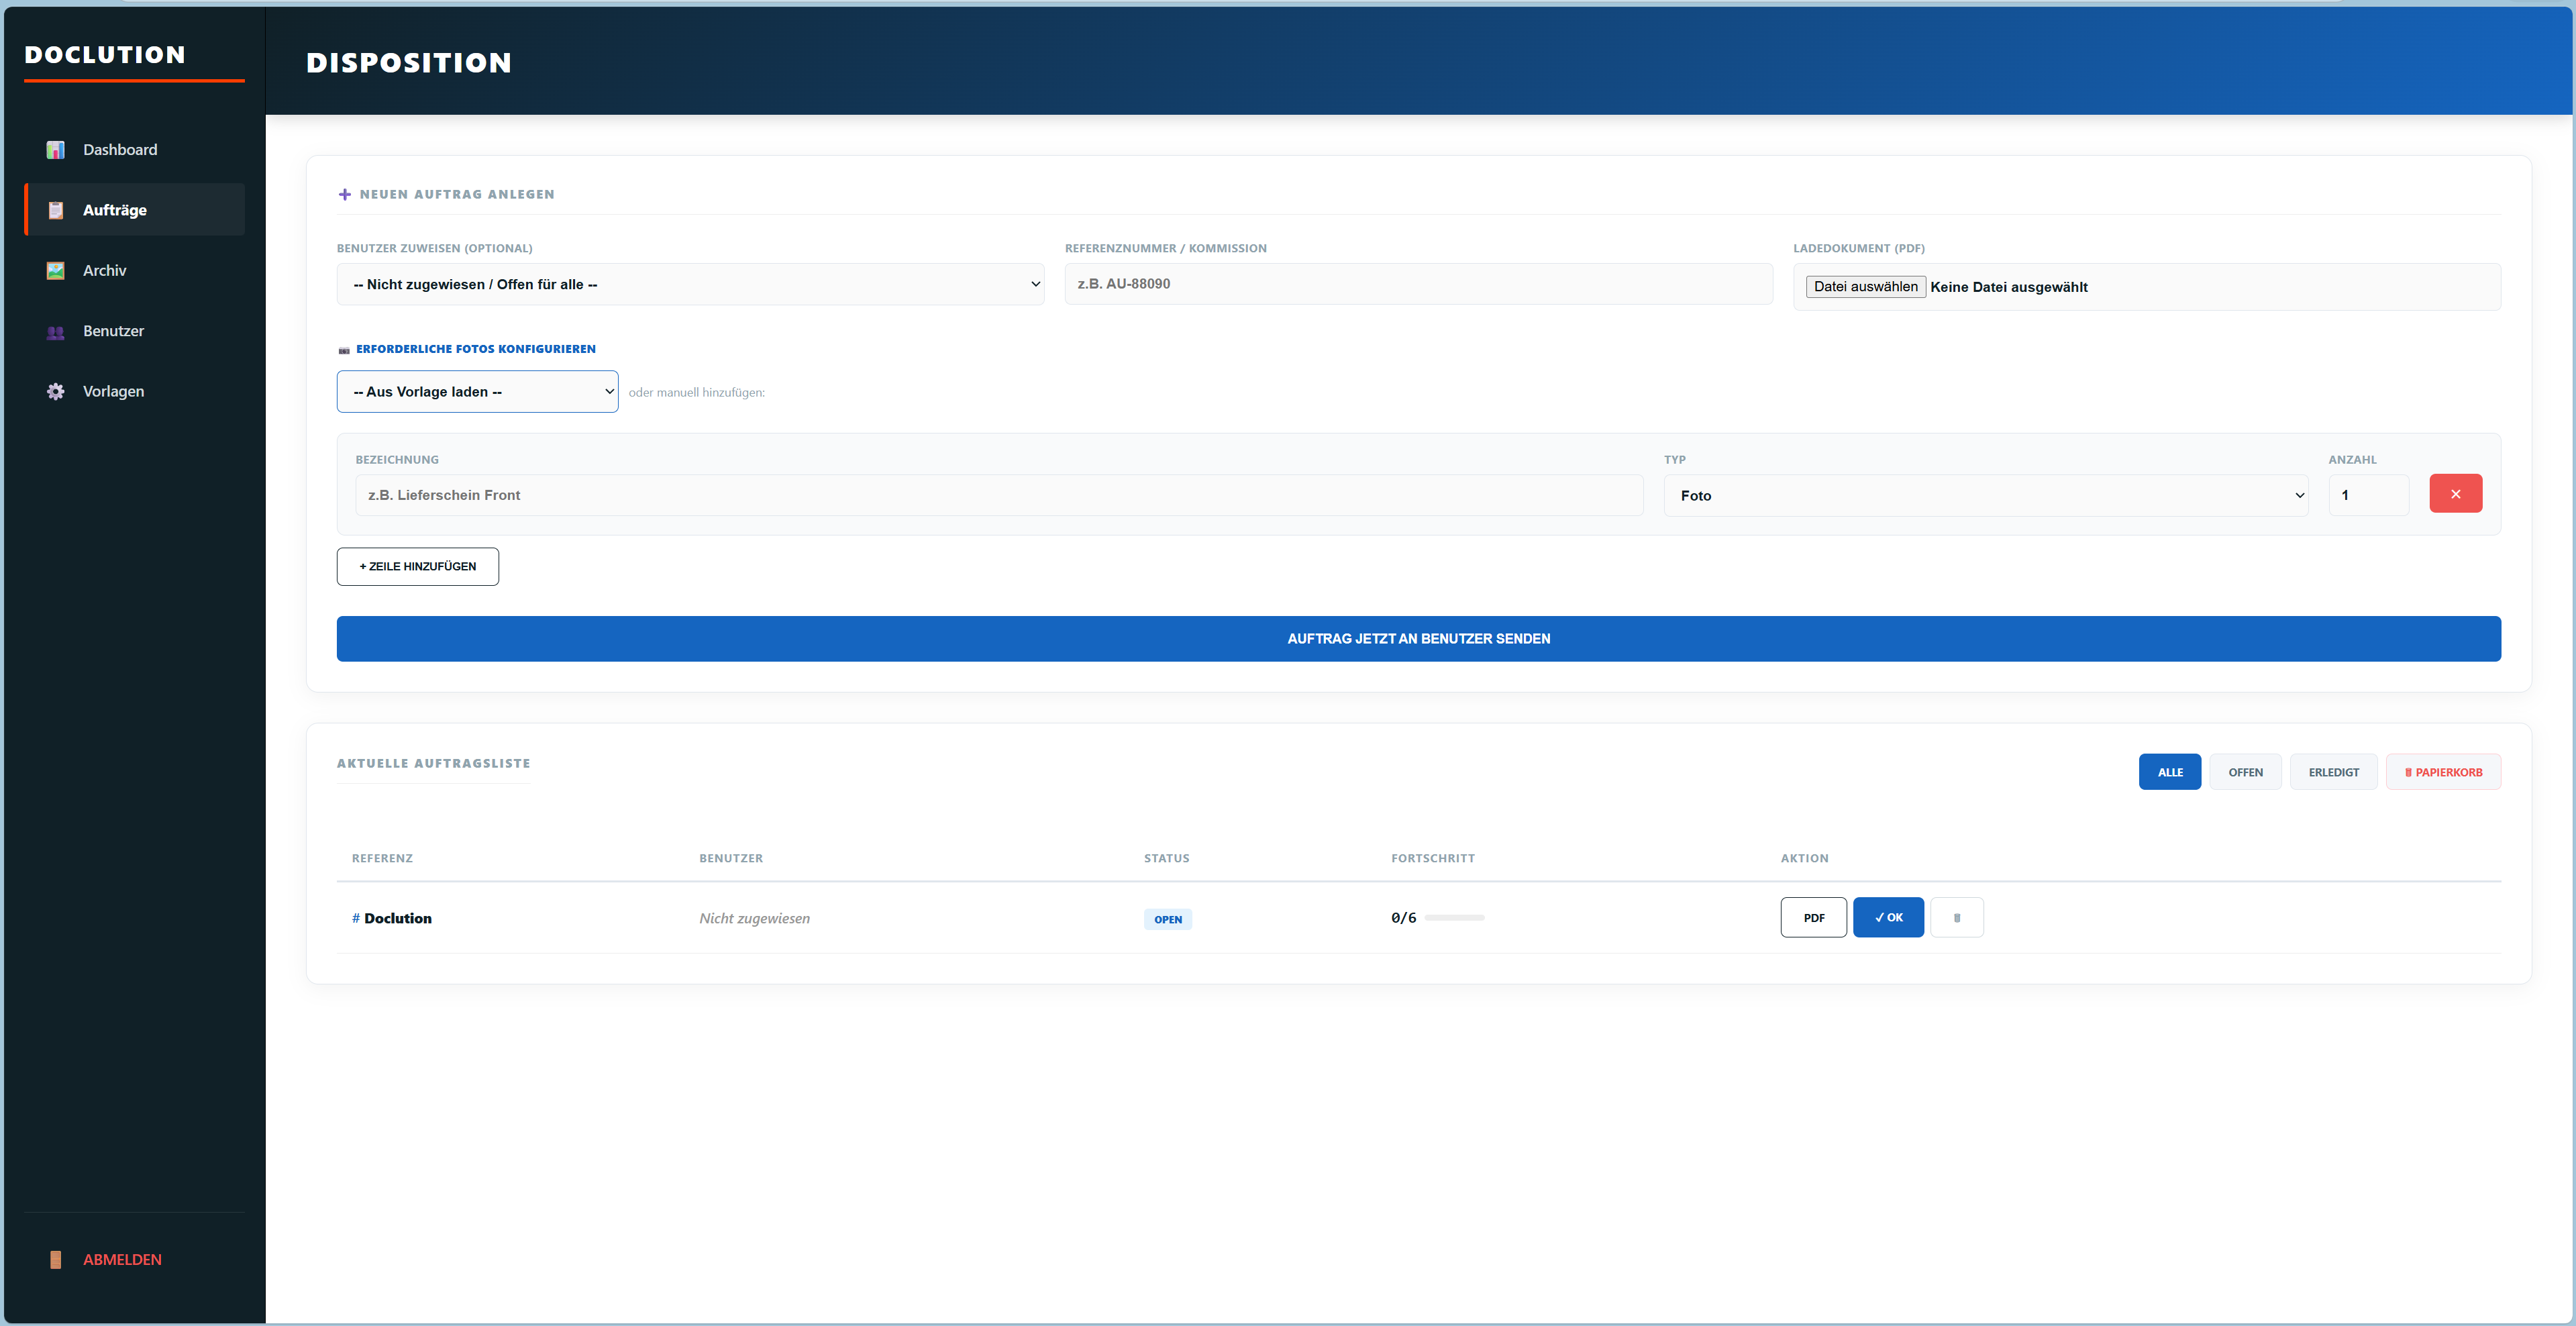Click the Doclution order progress bar
This screenshot has height=1326, width=2576.
(x=1454, y=918)
